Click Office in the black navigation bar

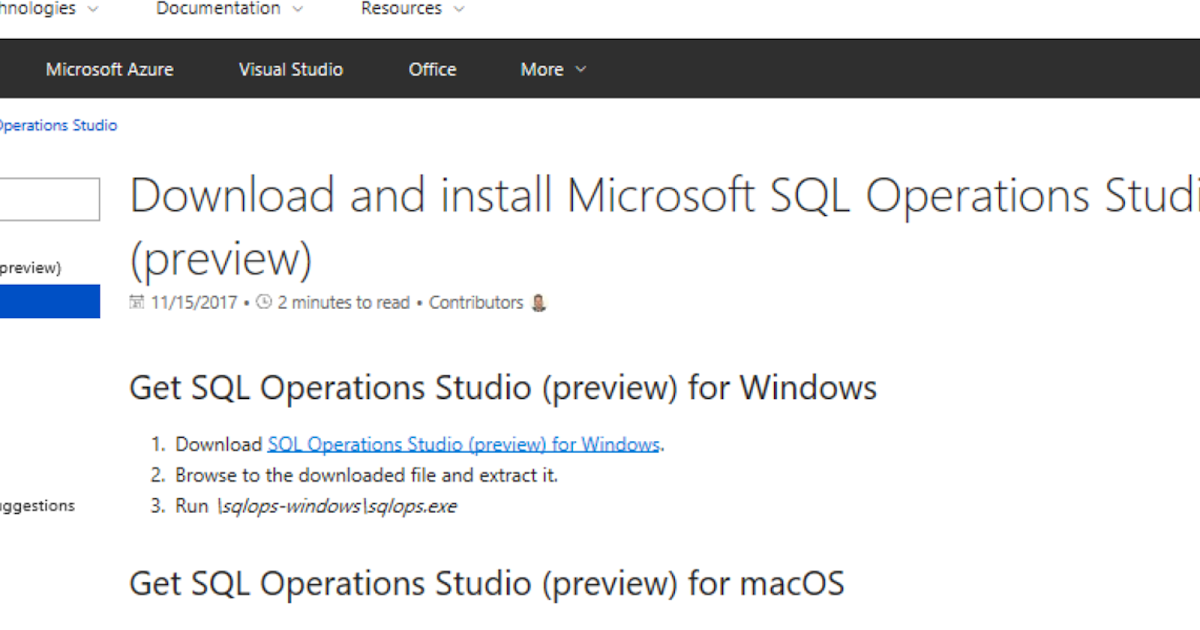coord(432,68)
